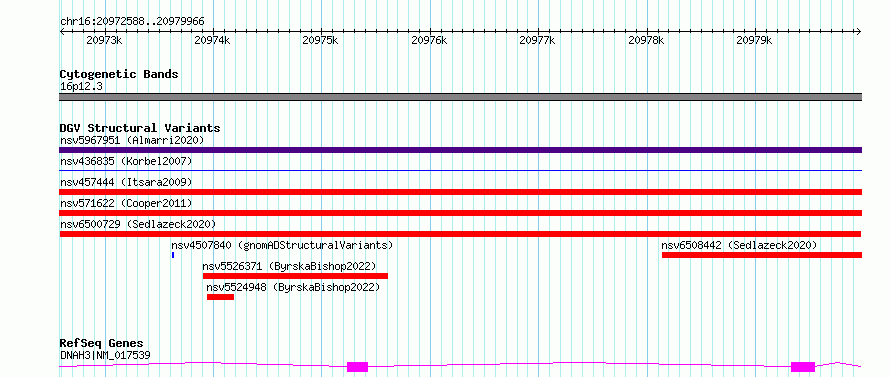Viewport: 890px width, 377px height.
Task: Select the left magenta DNAH3 exon block
Action: click(358, 367)
